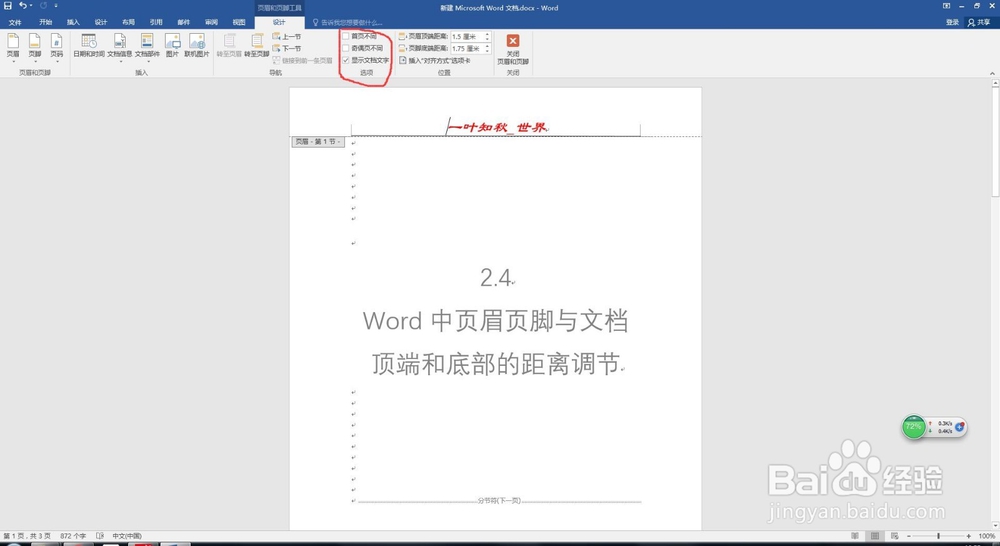This screenshot has width=1000, height=546.
Task: Open the 文档部件 quick parts button
Action: click(x=147, y=46)
